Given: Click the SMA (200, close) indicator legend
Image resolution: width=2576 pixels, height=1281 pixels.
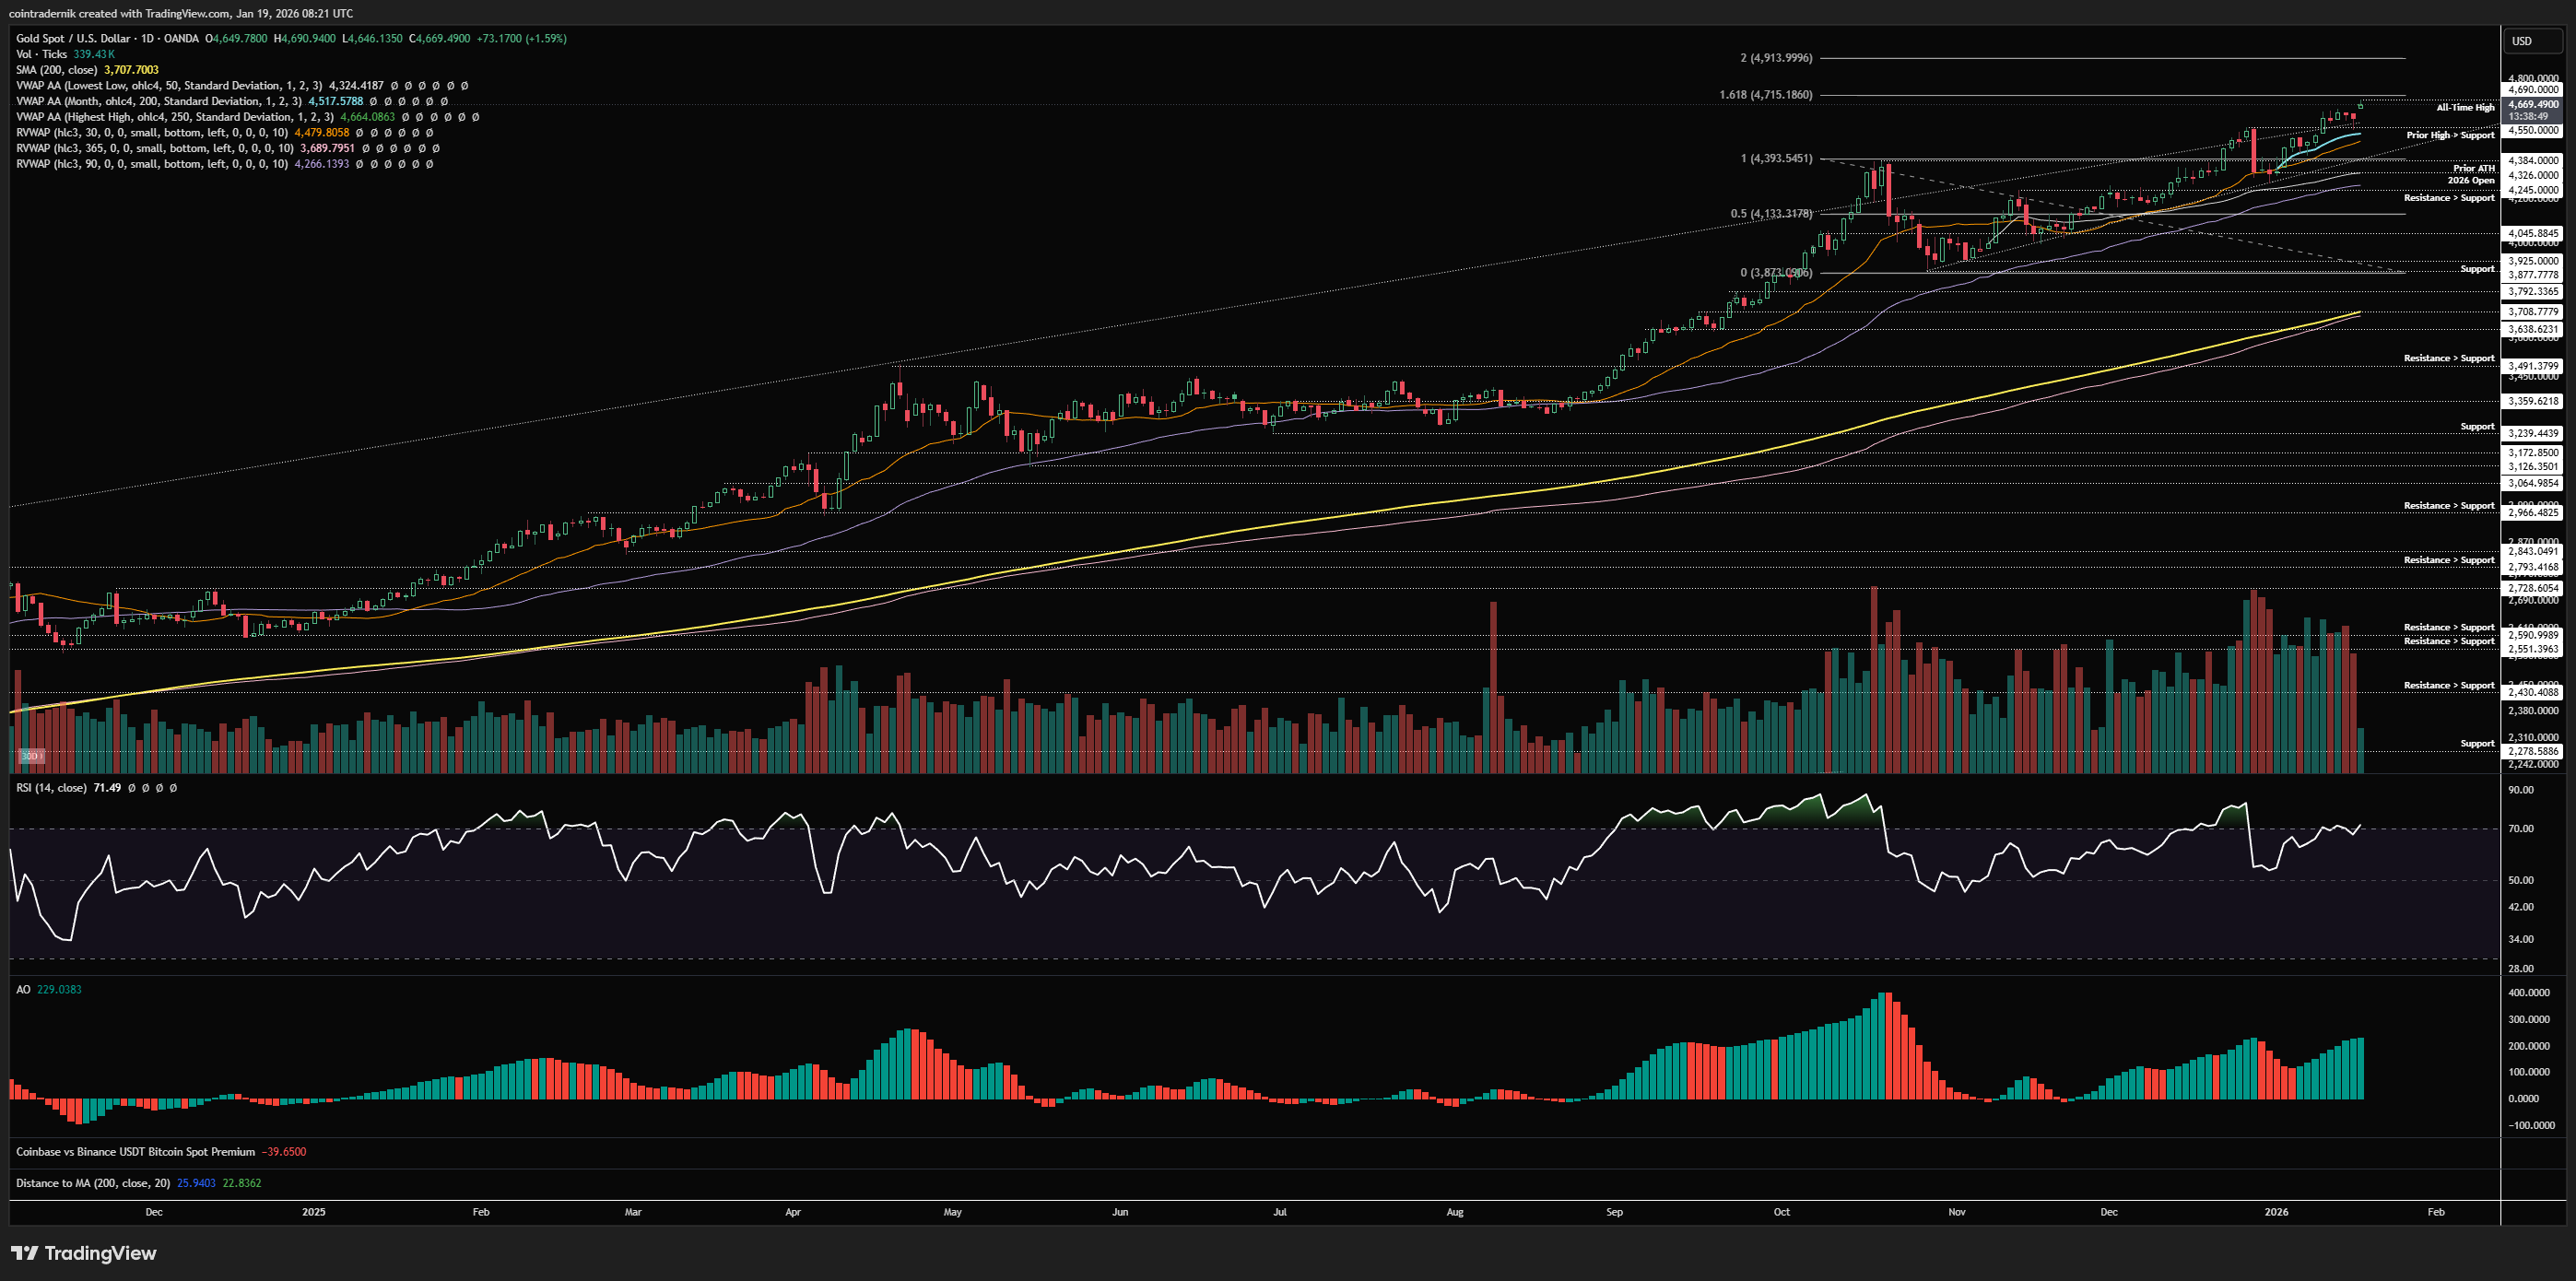Looking at the screenshot, I should tap(57, 70).
